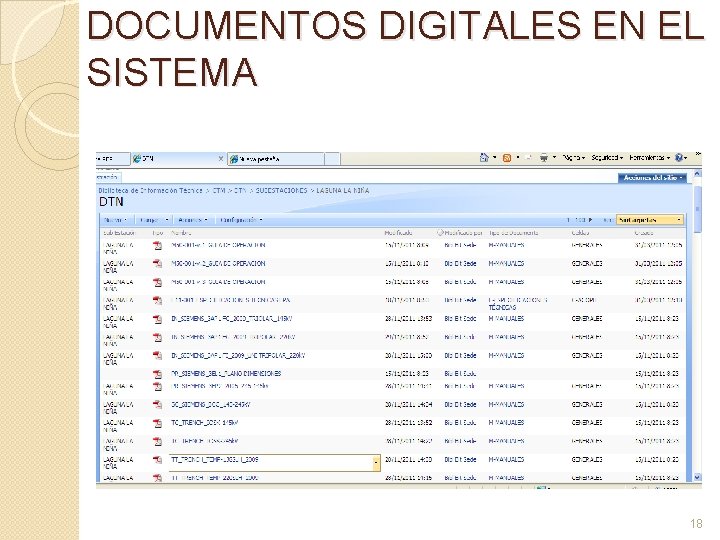Image resolution: width=720 pixels, height=540 pixels.
Task: Click the SUBESTACIONES breadcrumb link
Action: [x=281, y=191]
